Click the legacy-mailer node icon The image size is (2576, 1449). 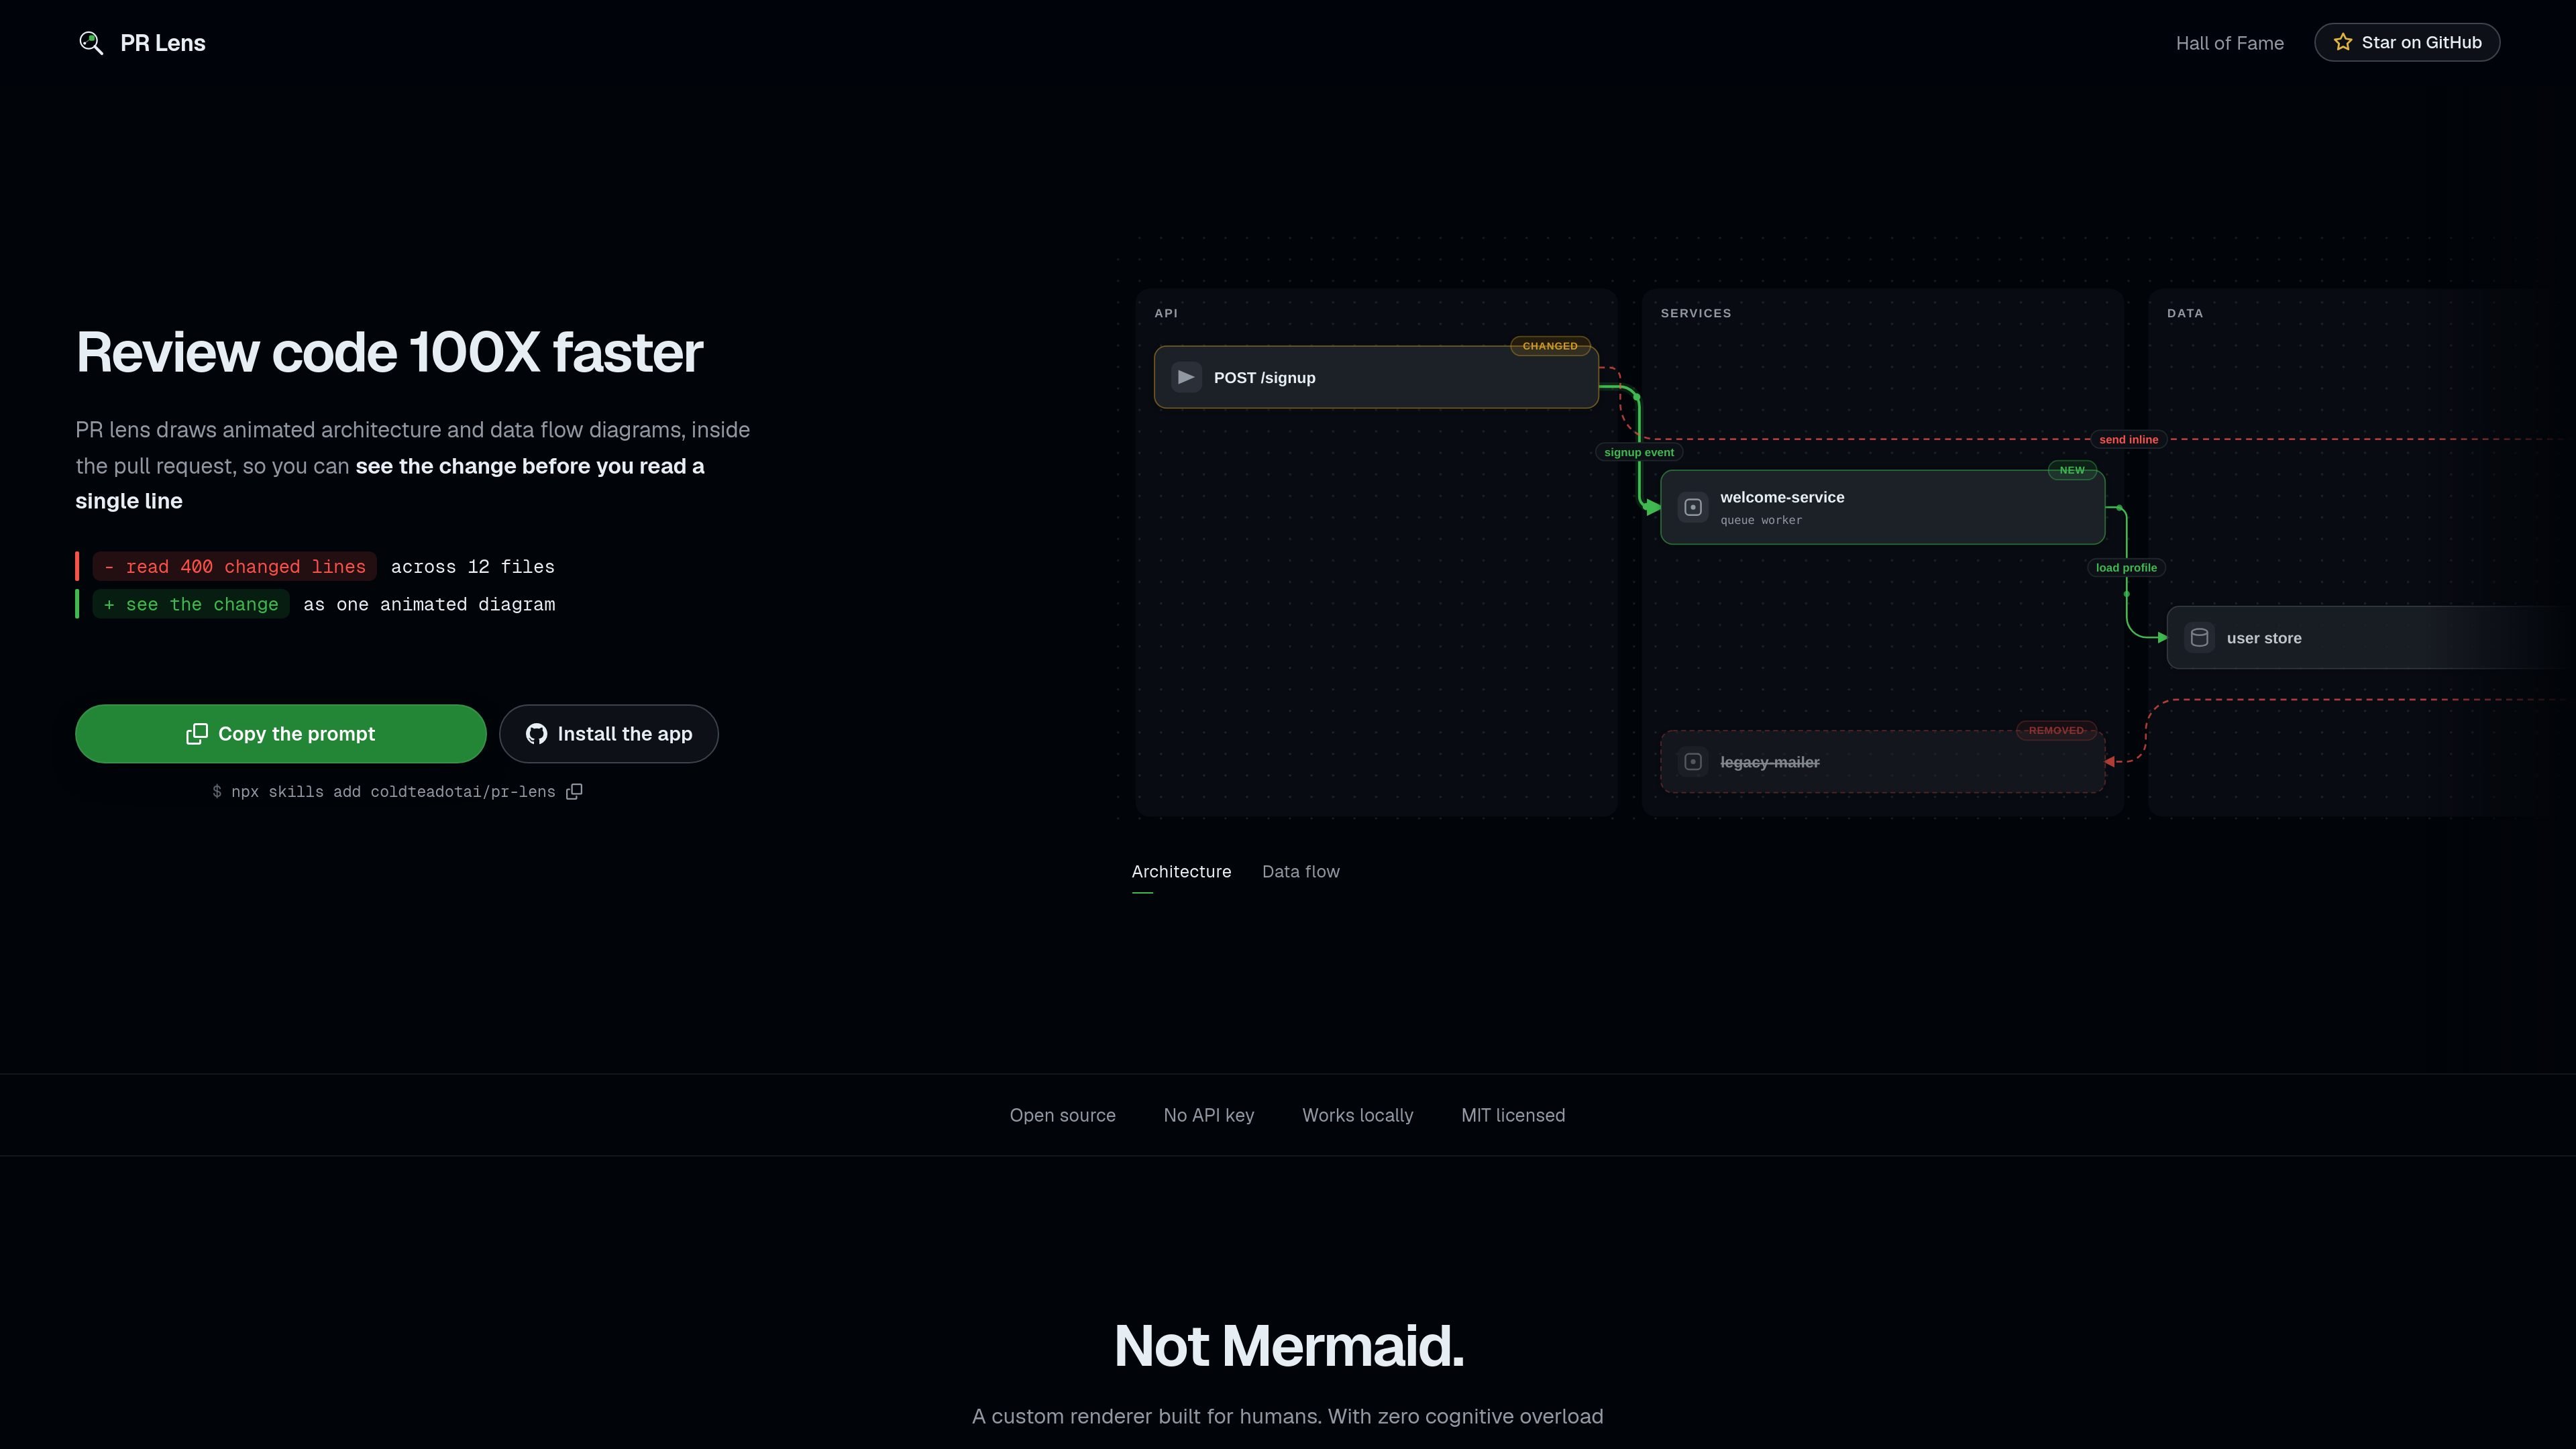click(1693, 762)
